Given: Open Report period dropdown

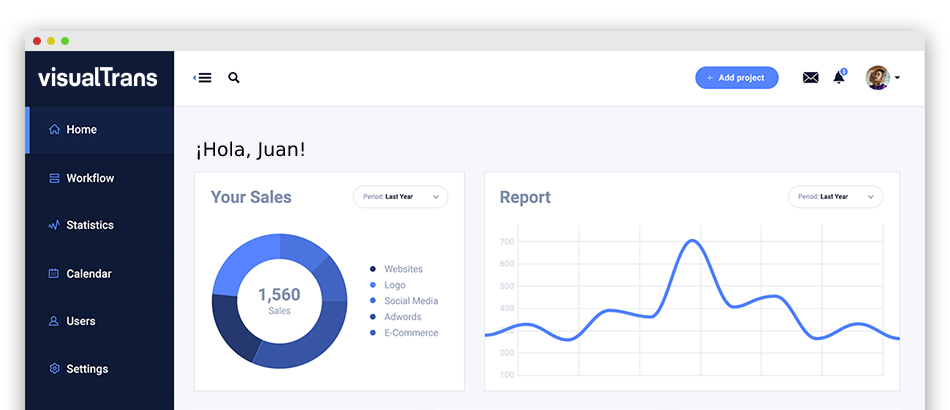Looking at the screenshot, I should (835, 197).
